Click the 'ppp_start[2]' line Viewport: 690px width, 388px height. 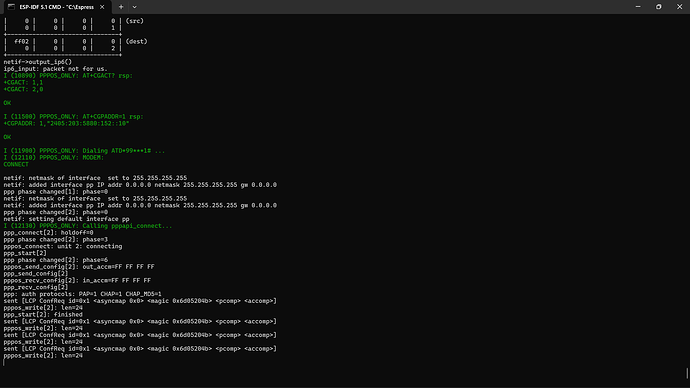[25, 253]
